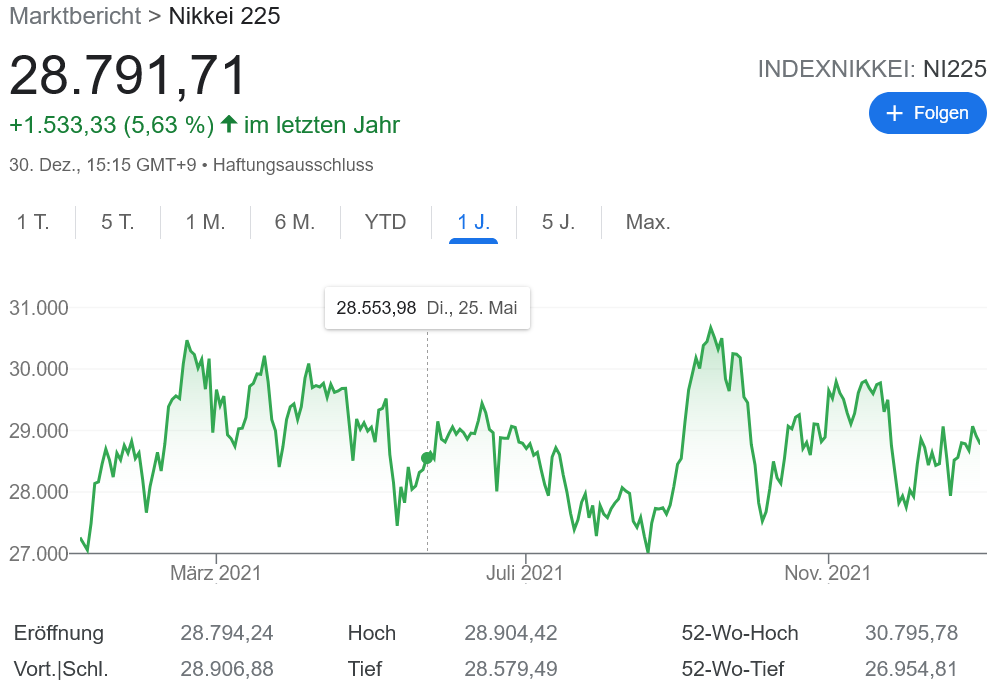Viewport: 990px width, 689px height.
Task: Click the Haftungsausschluss disclaimer link
Action: [x=293, y=165]
